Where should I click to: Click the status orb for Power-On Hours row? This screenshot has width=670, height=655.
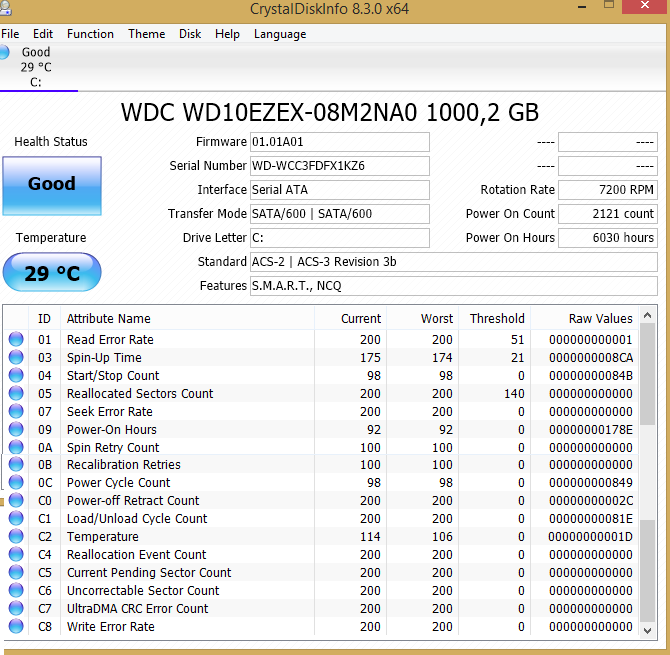point(16,429)
